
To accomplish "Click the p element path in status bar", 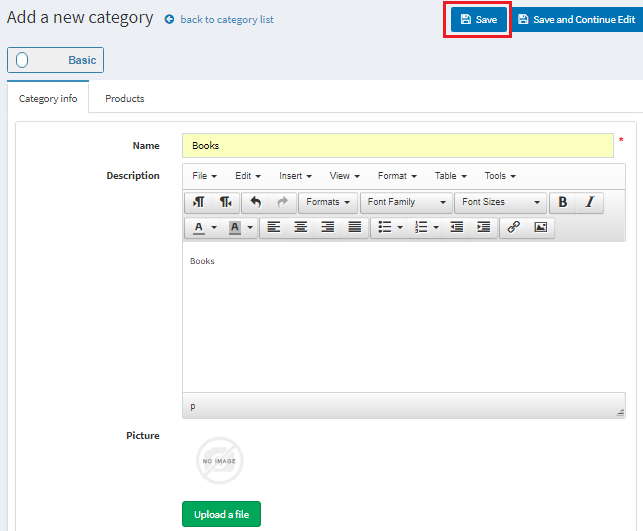I will point(193,406).
